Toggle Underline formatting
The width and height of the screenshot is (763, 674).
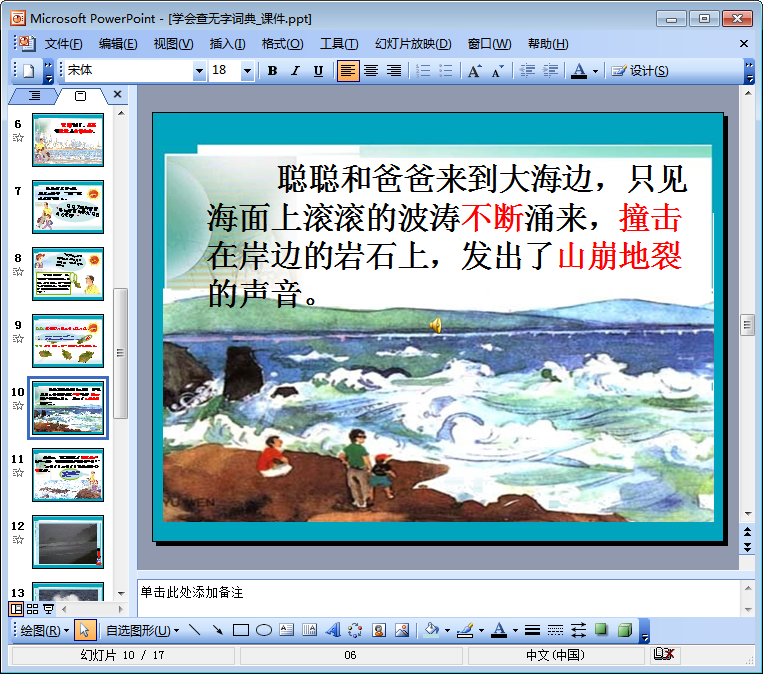(x=318, y=71)
